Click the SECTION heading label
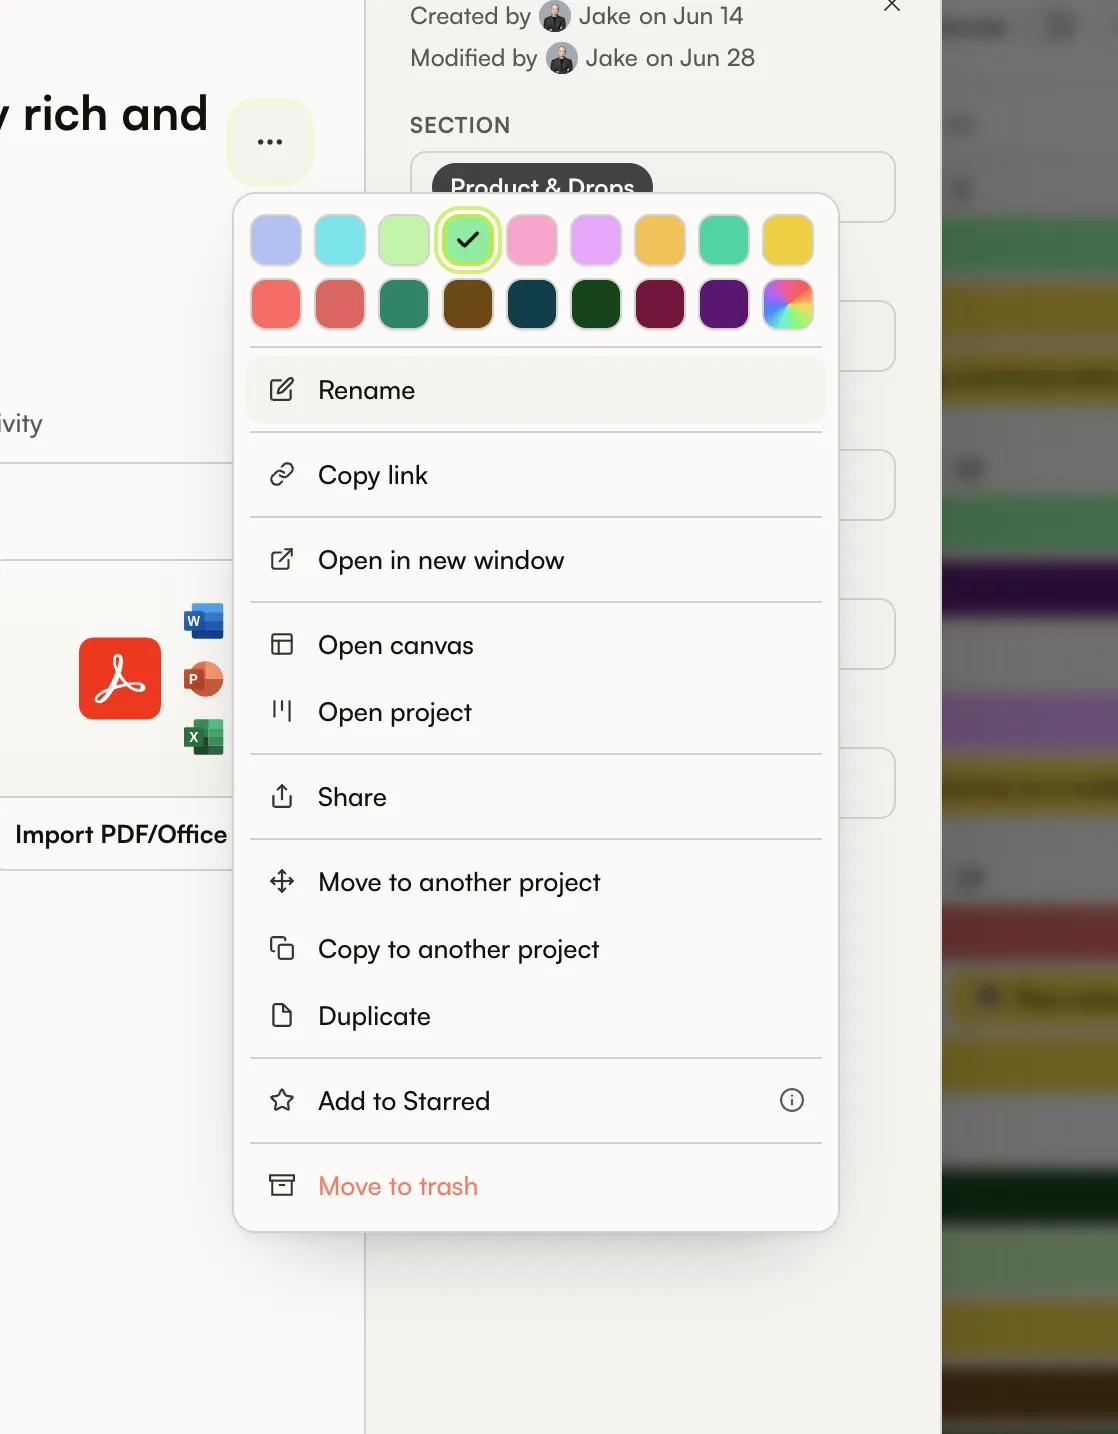 click(460, 125)
